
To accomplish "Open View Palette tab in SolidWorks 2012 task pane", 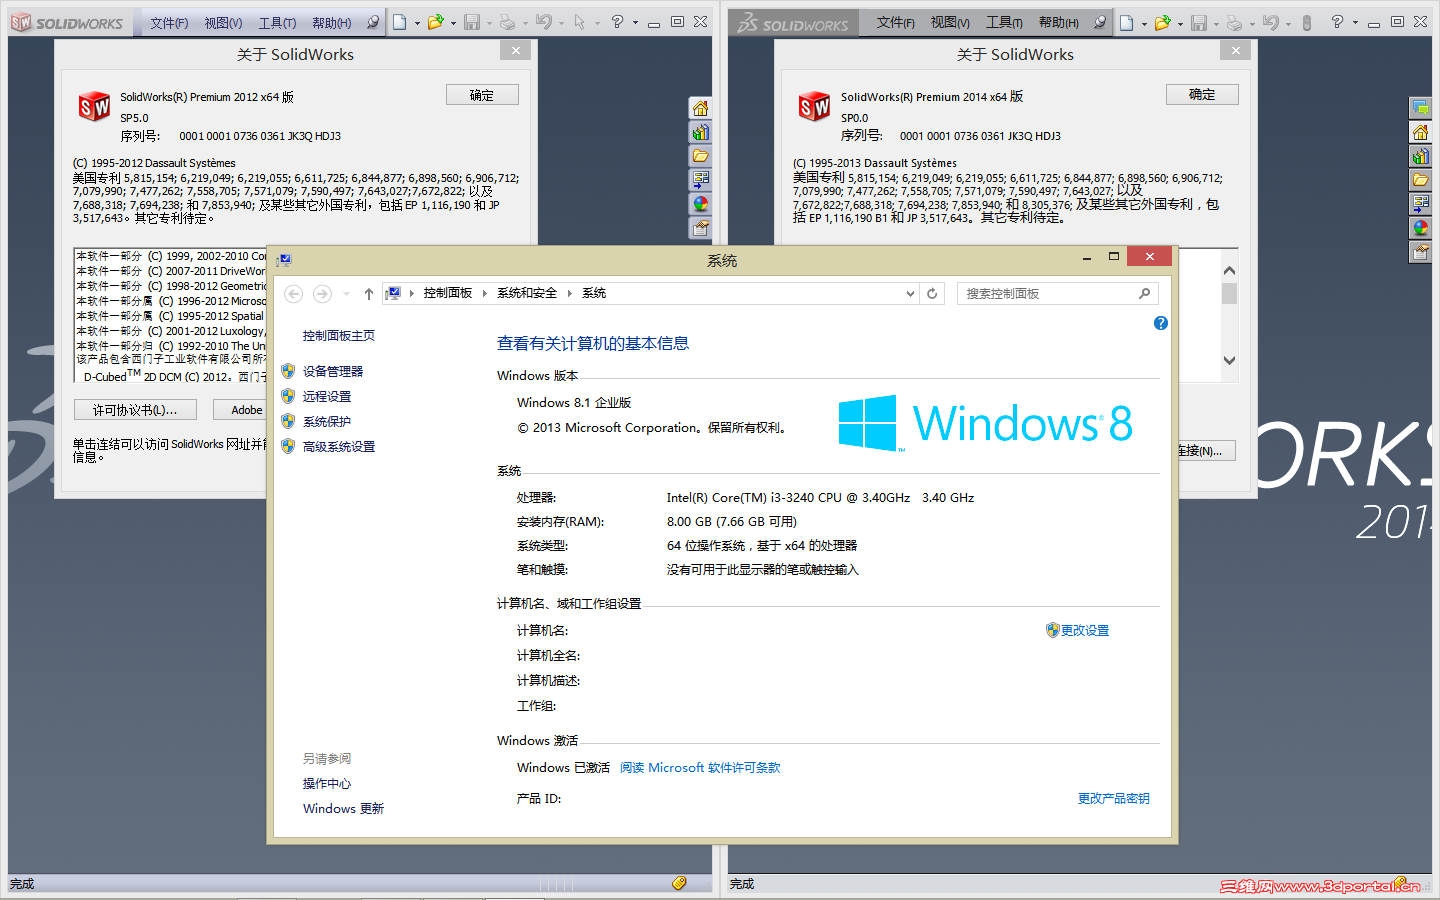I will click(701, 180).
